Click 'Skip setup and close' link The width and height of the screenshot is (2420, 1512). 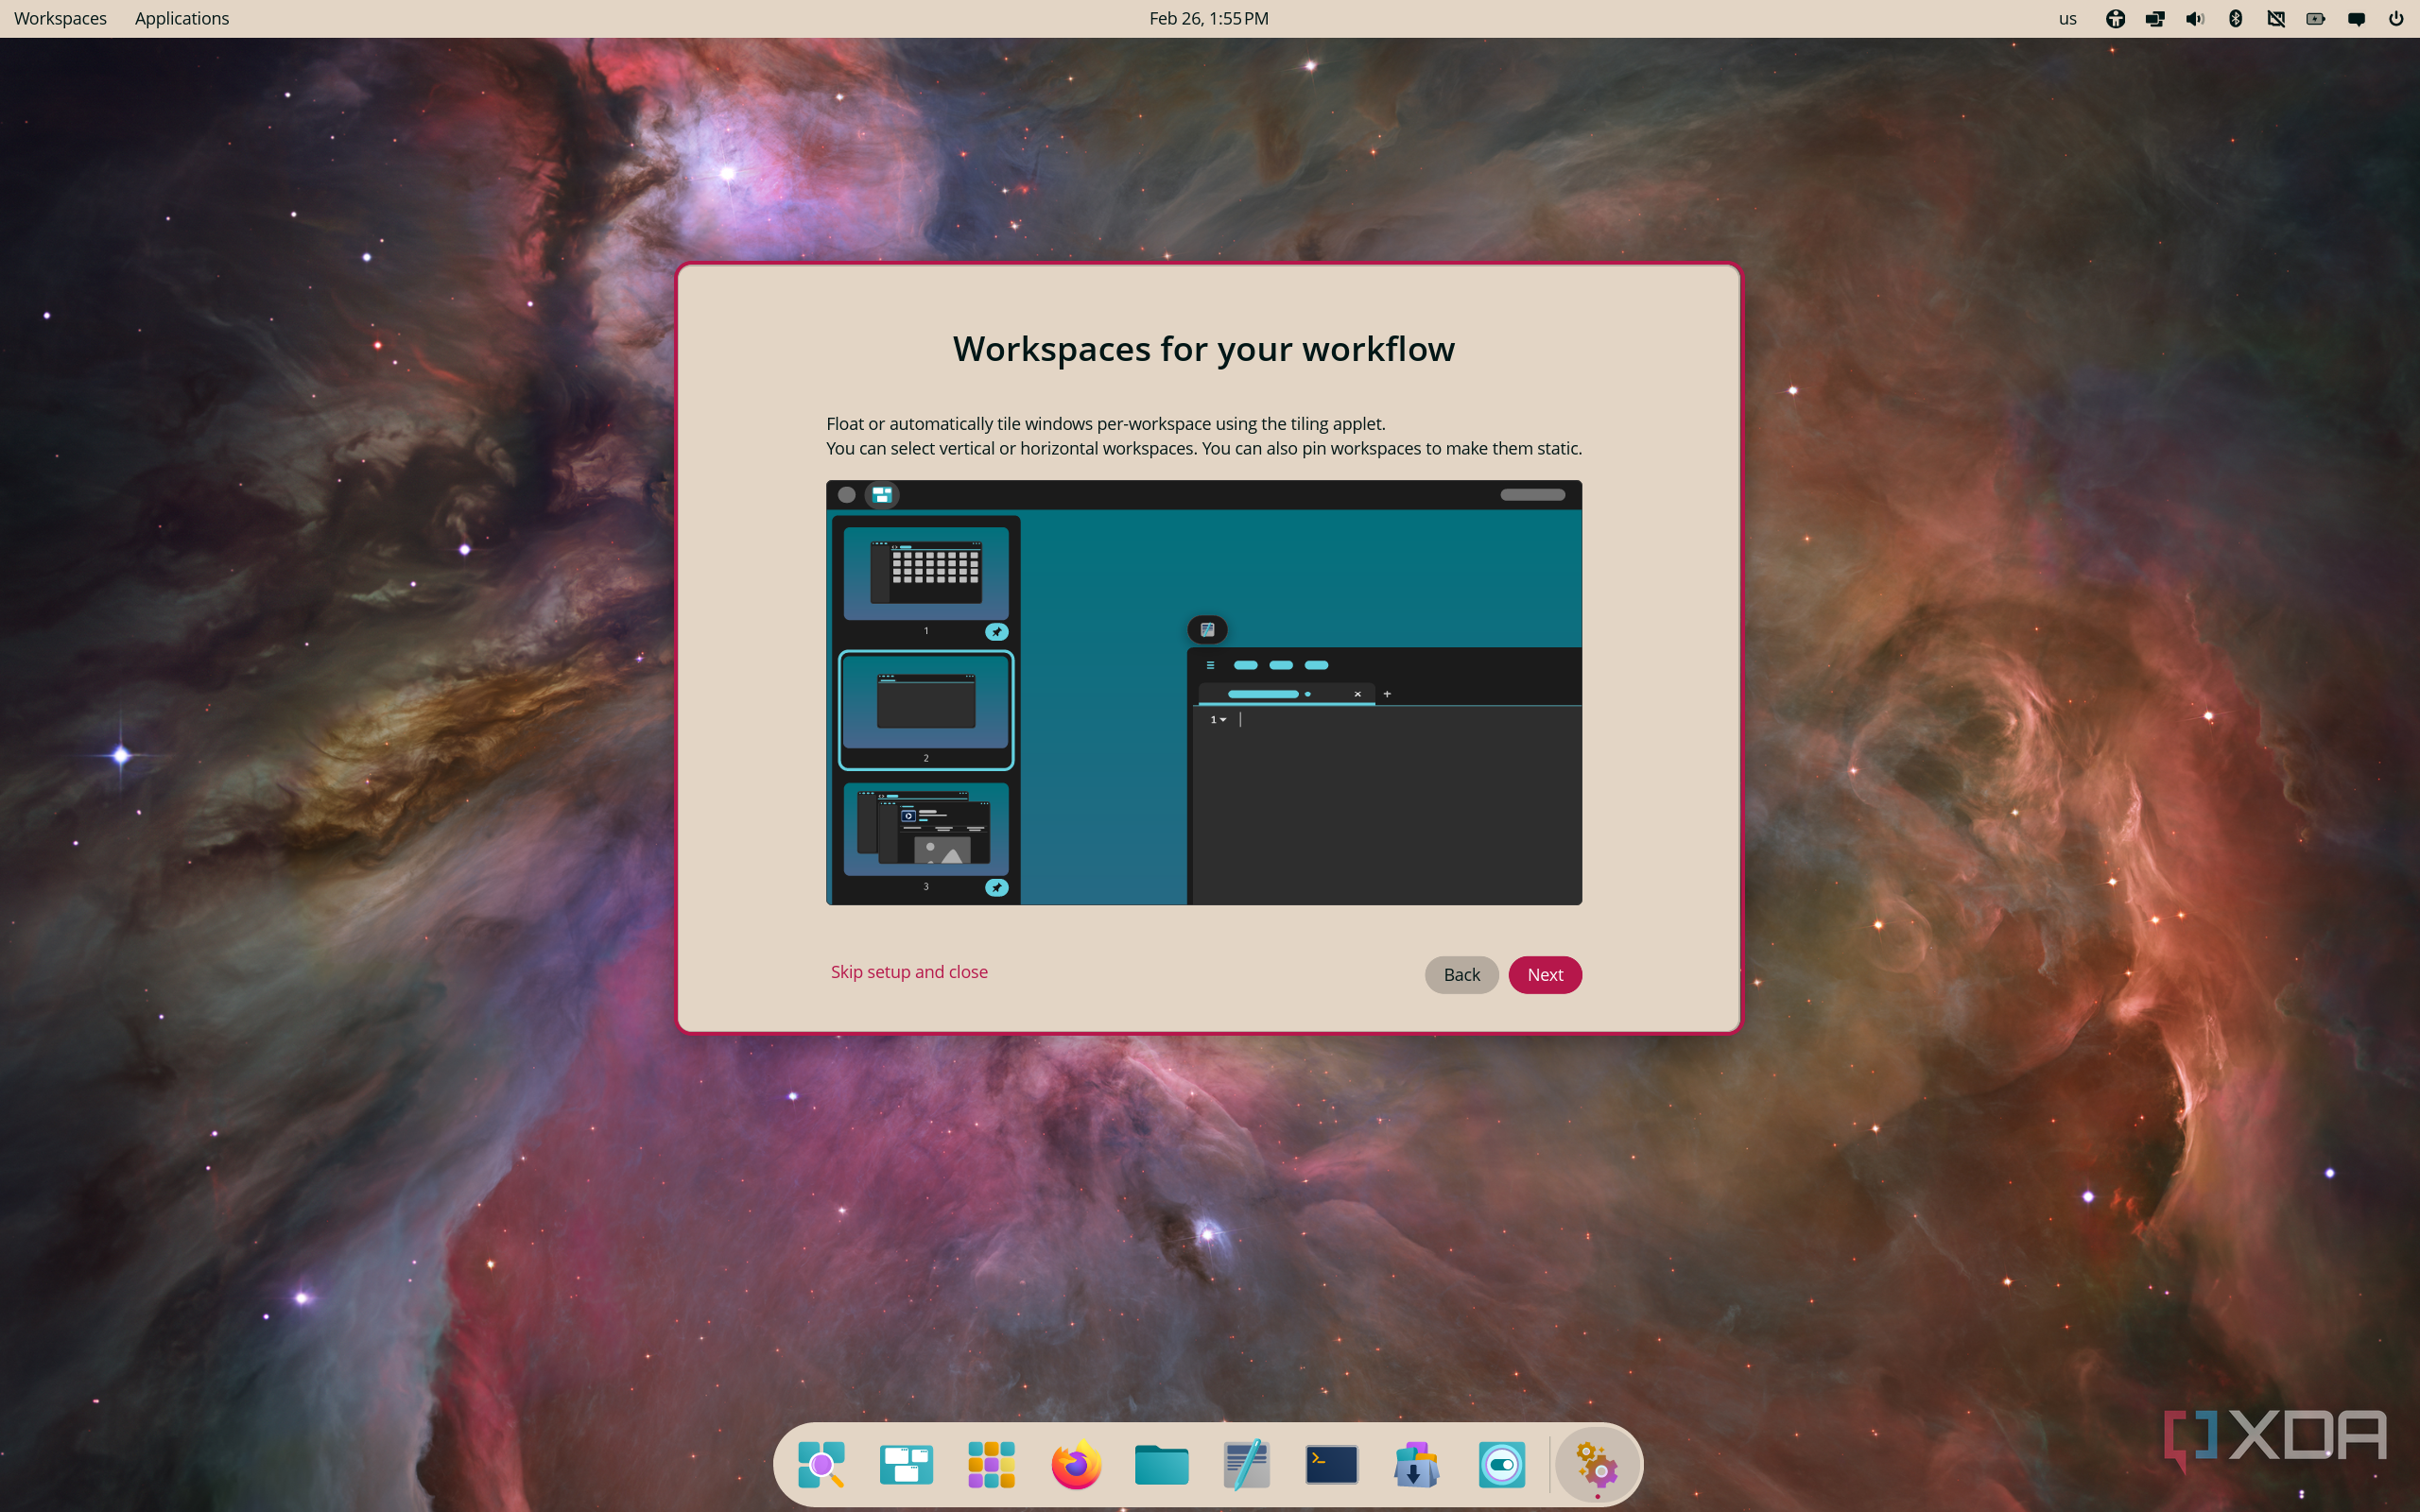908,971
